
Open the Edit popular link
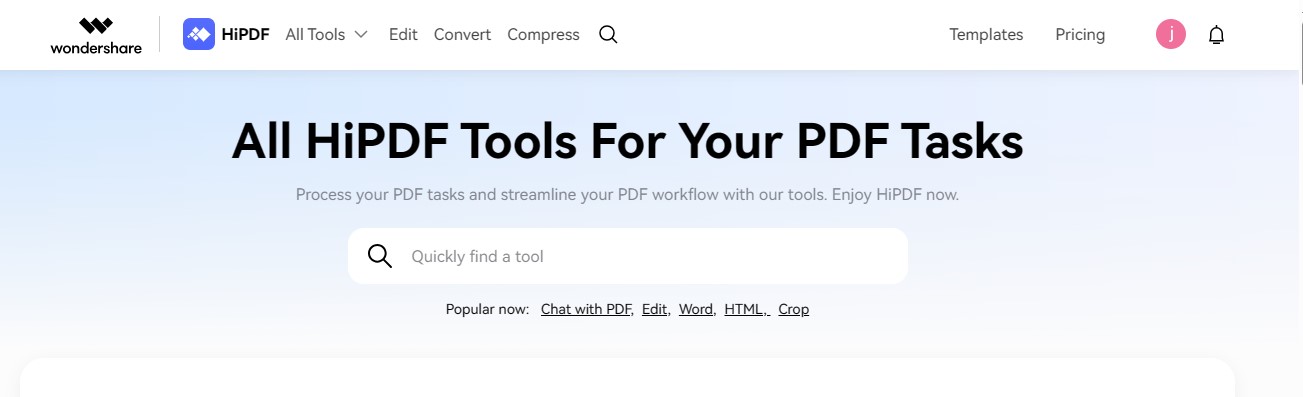coord(656,309)
